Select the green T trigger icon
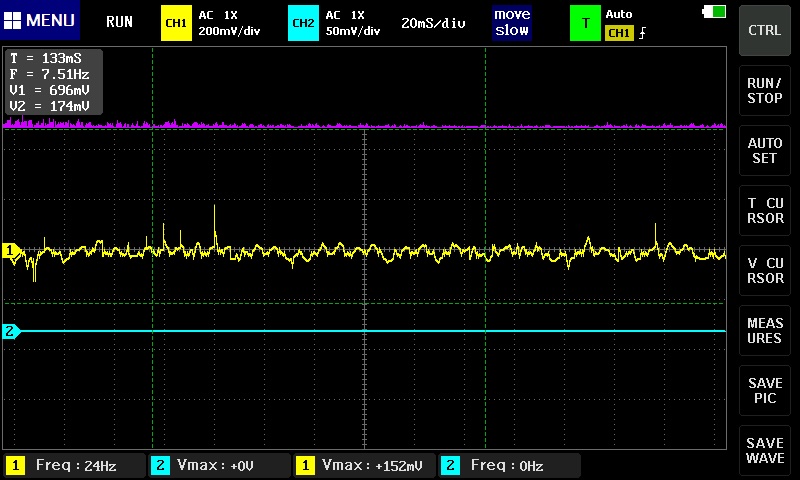The height and width of the screenshot is (480, 800). (585, 22)
